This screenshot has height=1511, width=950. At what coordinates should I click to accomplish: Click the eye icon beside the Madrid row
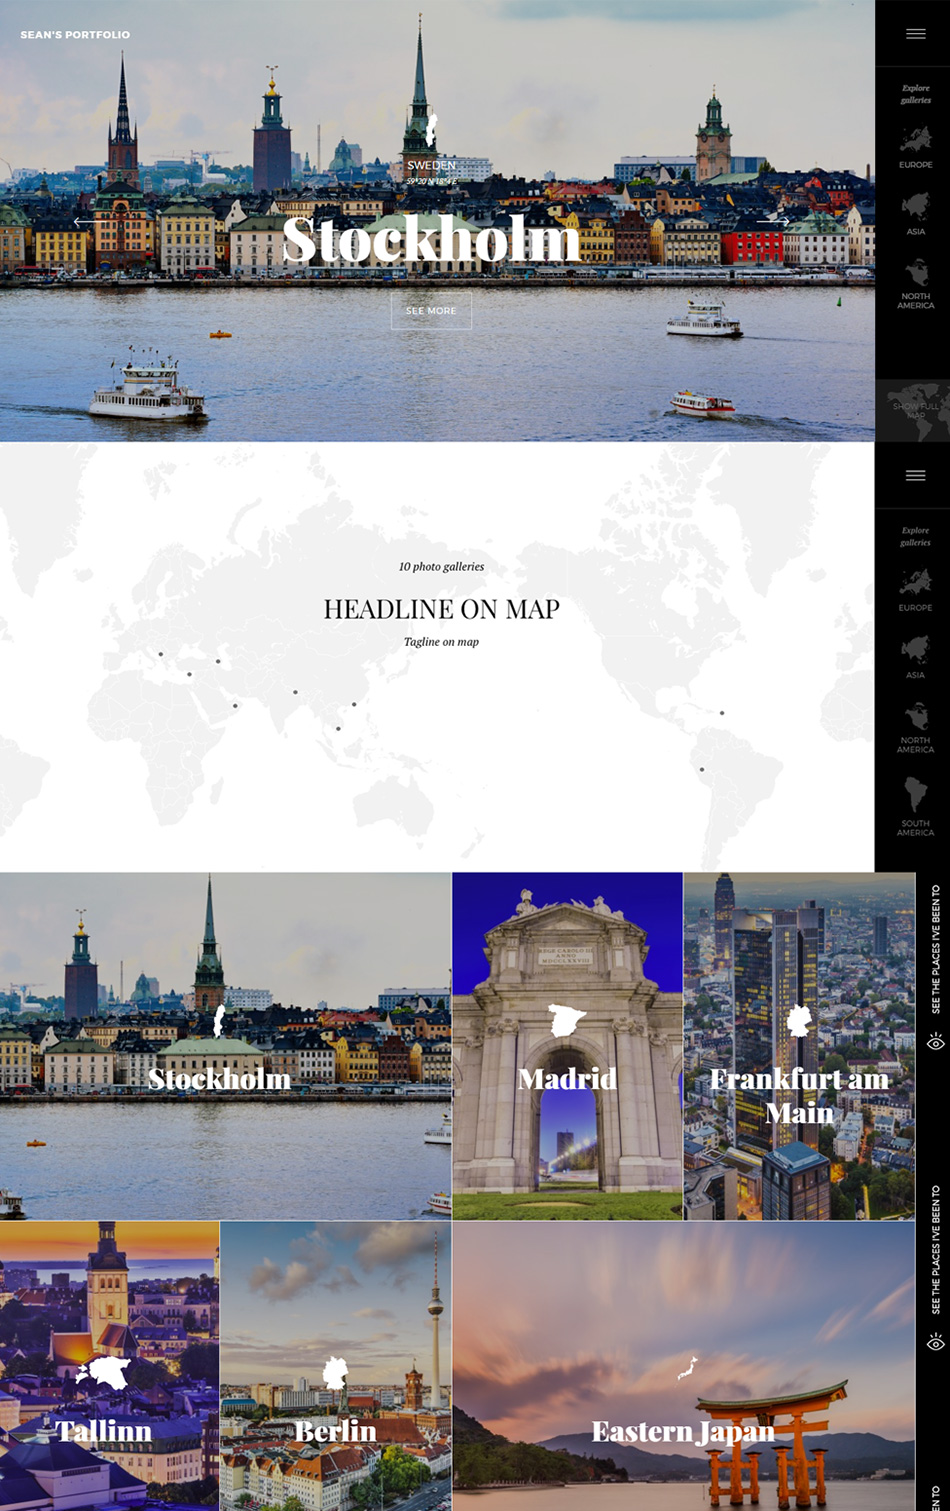coord(935,1043)
